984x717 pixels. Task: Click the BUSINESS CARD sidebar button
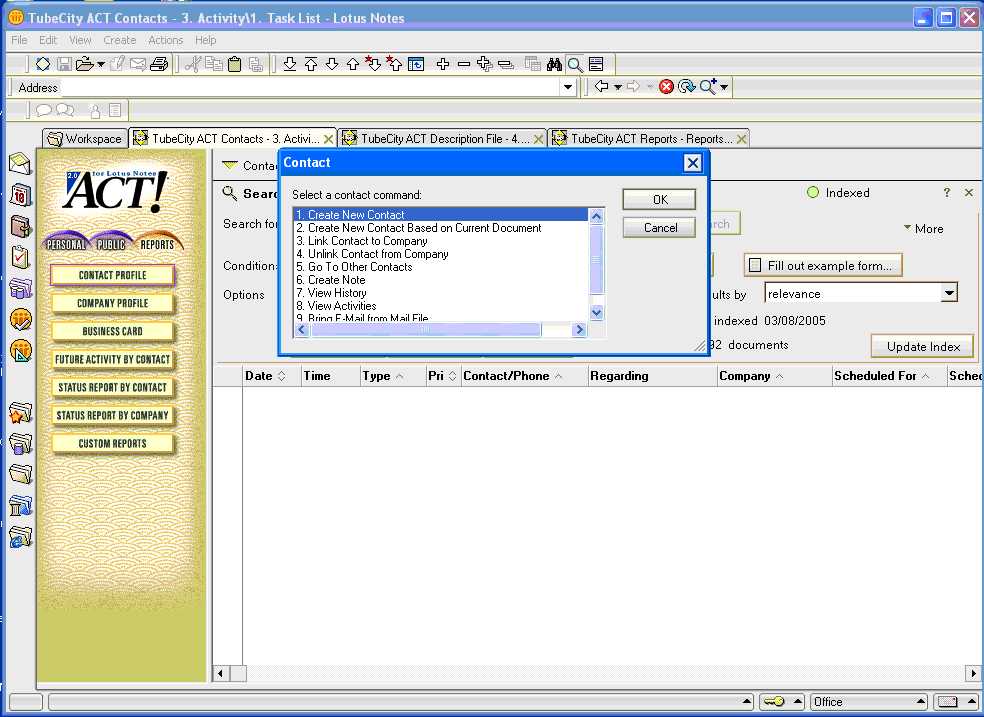coord(112,331)
